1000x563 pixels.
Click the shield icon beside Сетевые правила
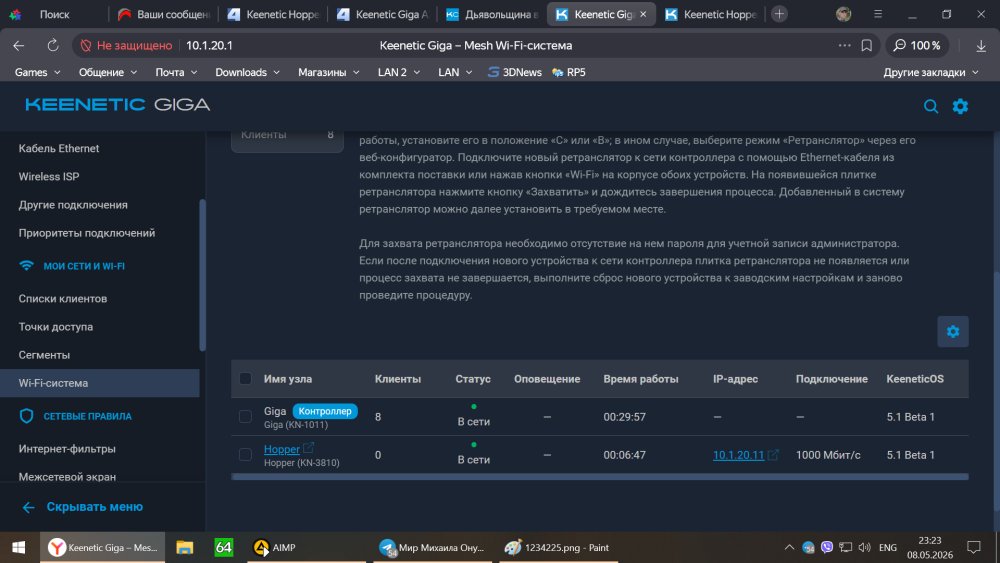click(26, 416)
